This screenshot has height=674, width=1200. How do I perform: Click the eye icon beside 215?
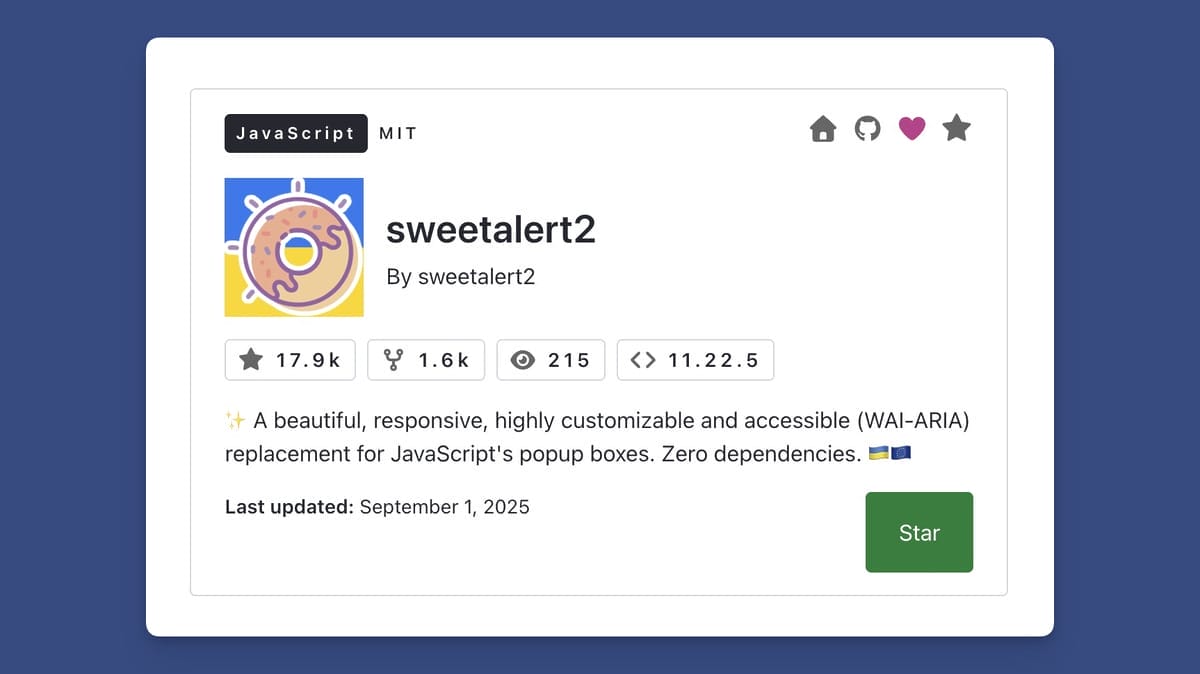[522, 361]
